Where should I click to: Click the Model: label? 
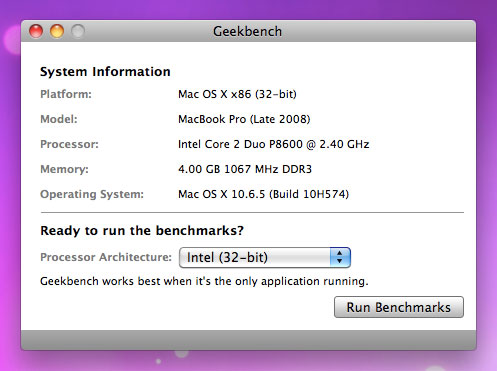click(x=59, y=119)
